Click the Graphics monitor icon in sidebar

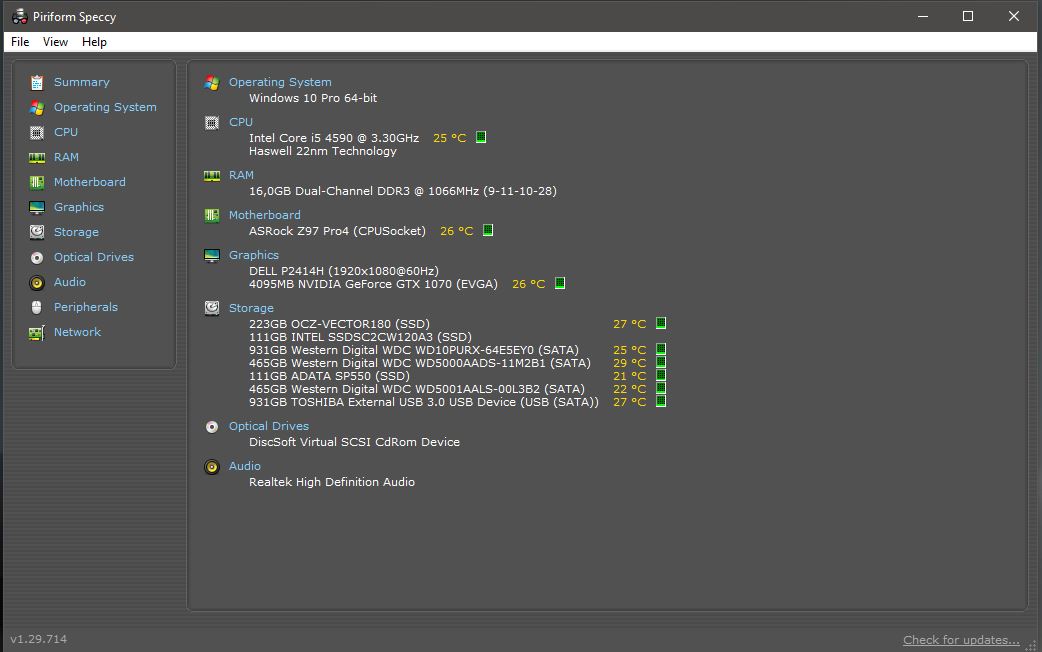click(x=37, y=207)
